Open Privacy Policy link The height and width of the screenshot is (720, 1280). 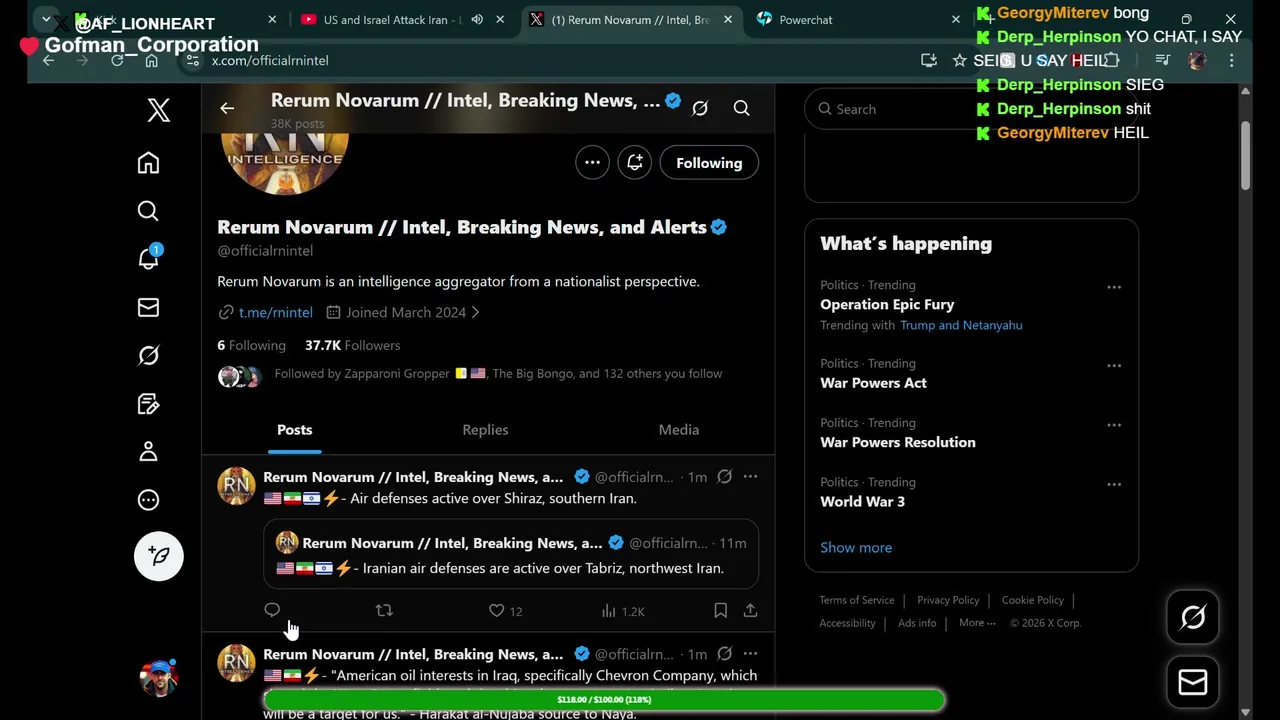948,600
